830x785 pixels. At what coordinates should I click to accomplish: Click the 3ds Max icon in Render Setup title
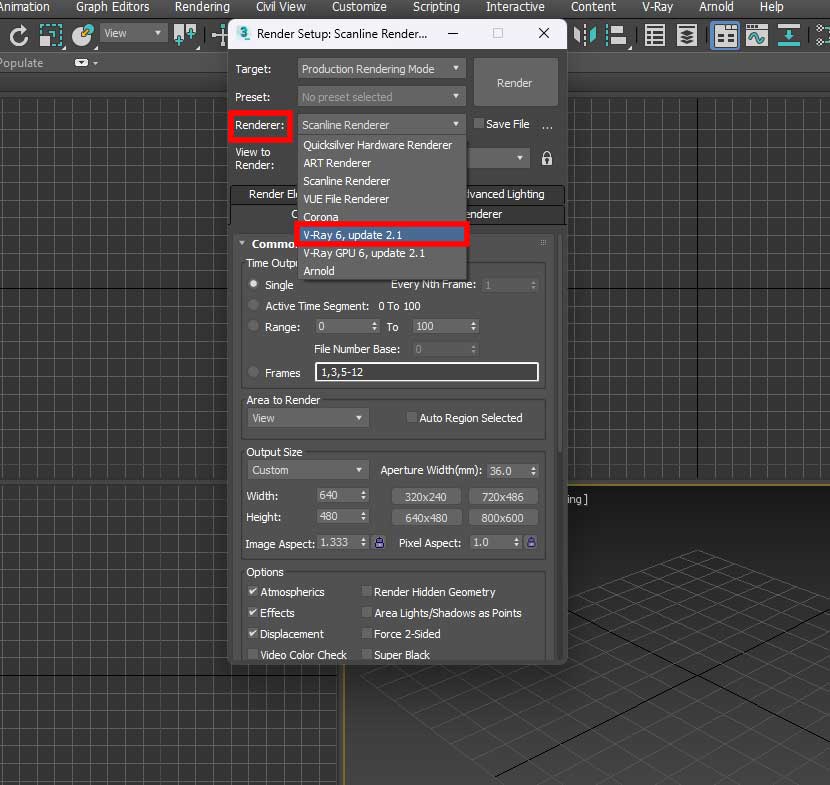coord(243,33)
